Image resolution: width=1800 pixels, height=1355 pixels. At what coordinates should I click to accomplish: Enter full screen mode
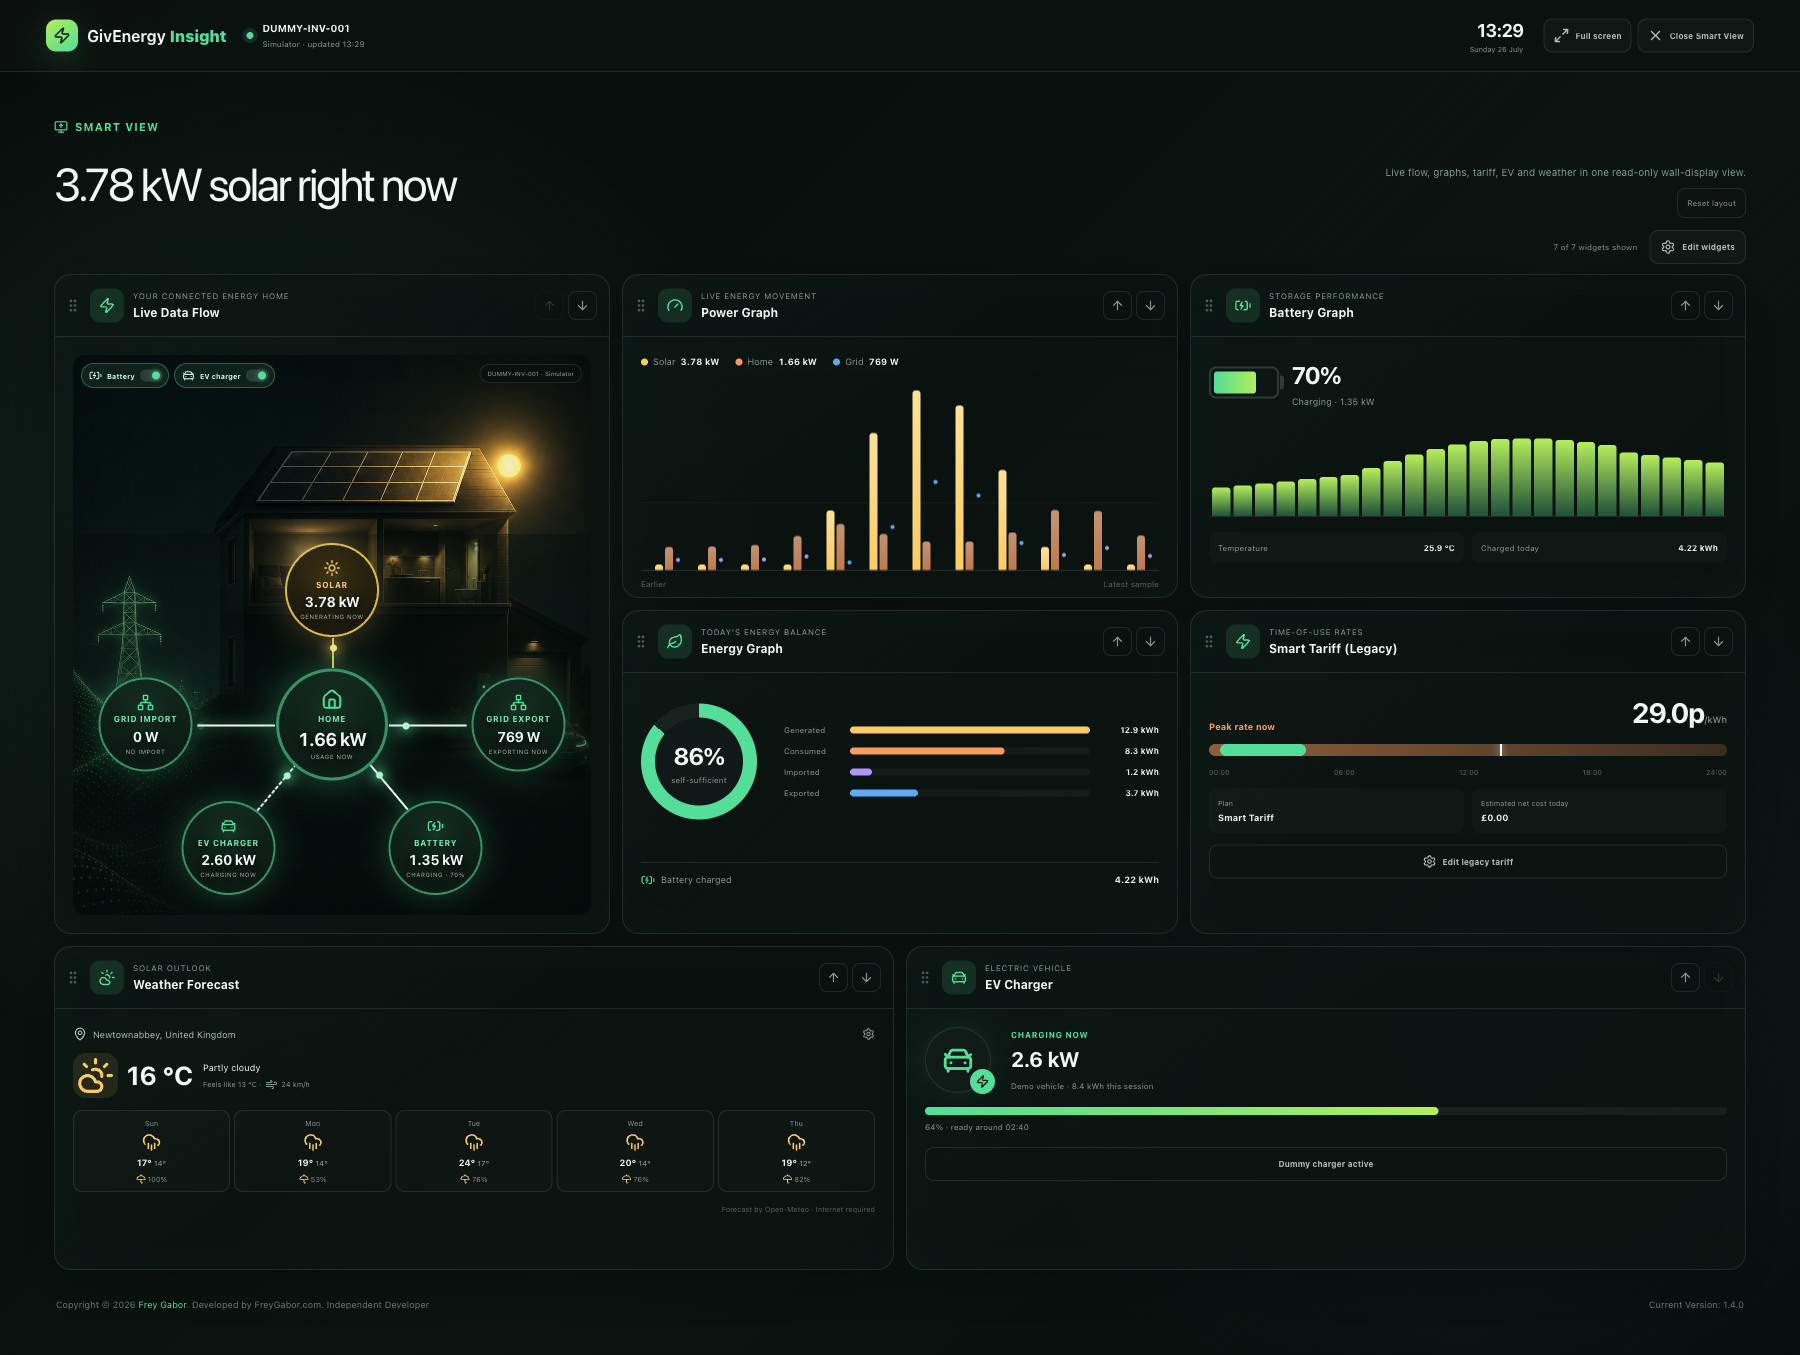click(x=1587, y=36)
